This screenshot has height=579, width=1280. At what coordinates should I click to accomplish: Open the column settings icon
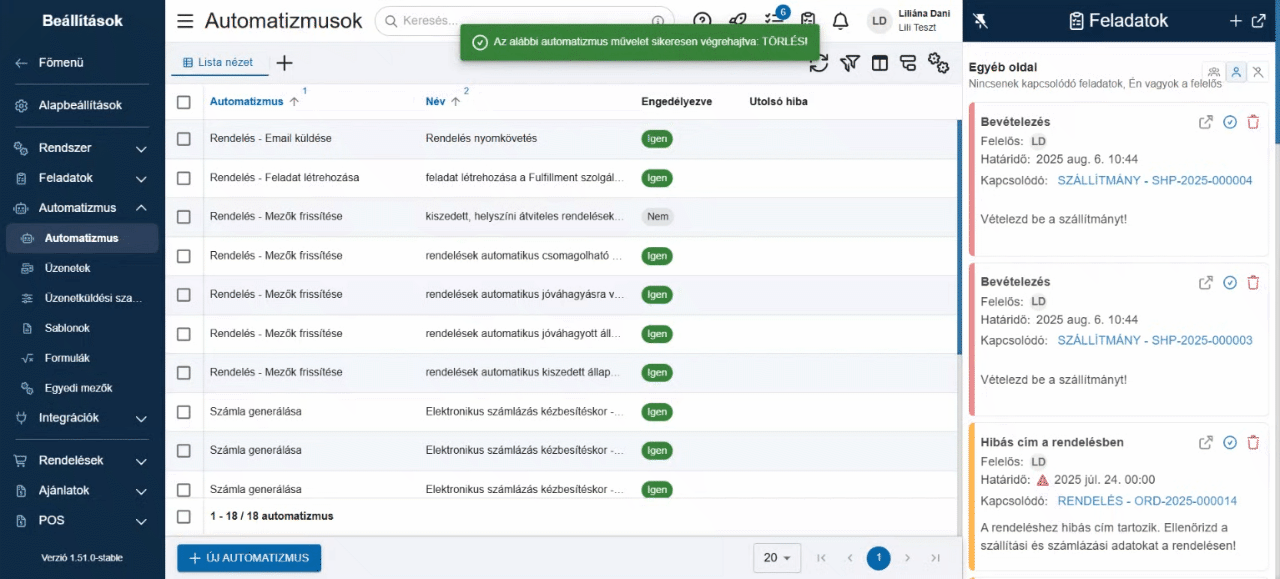click(x=880, y=62)
